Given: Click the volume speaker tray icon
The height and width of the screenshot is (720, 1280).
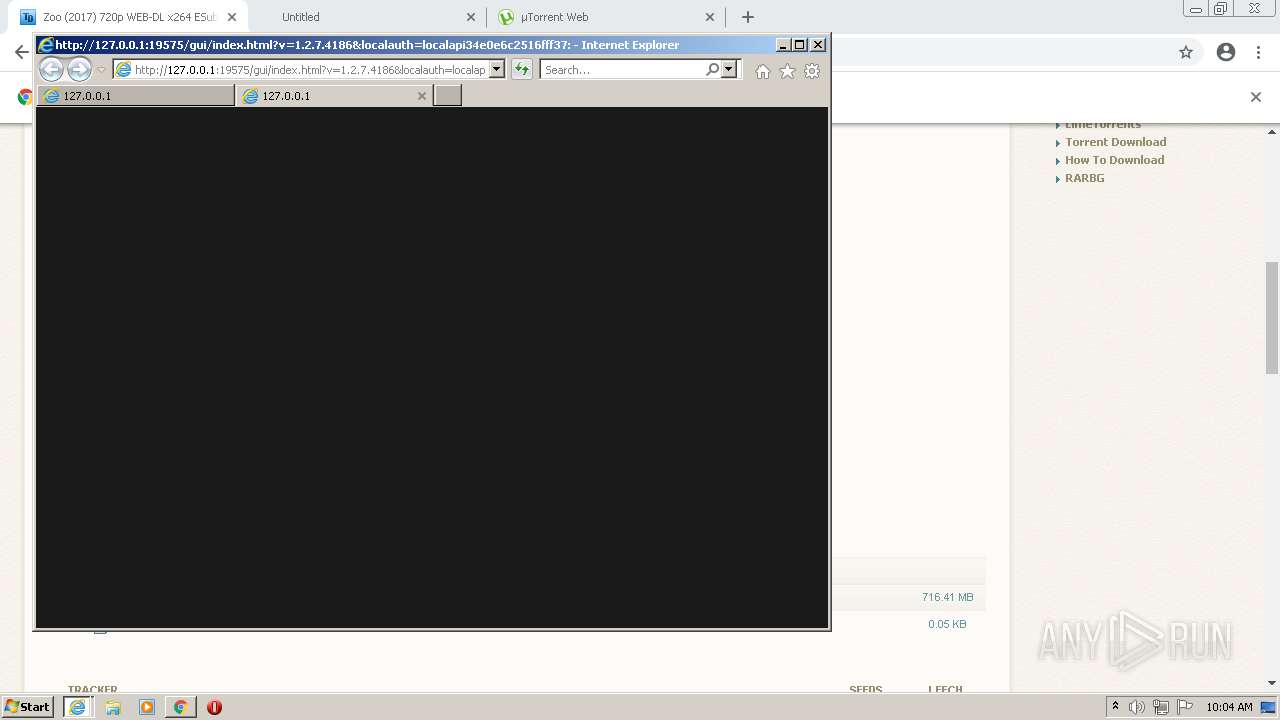Looking at the screenshot, I should point(1137,707).
